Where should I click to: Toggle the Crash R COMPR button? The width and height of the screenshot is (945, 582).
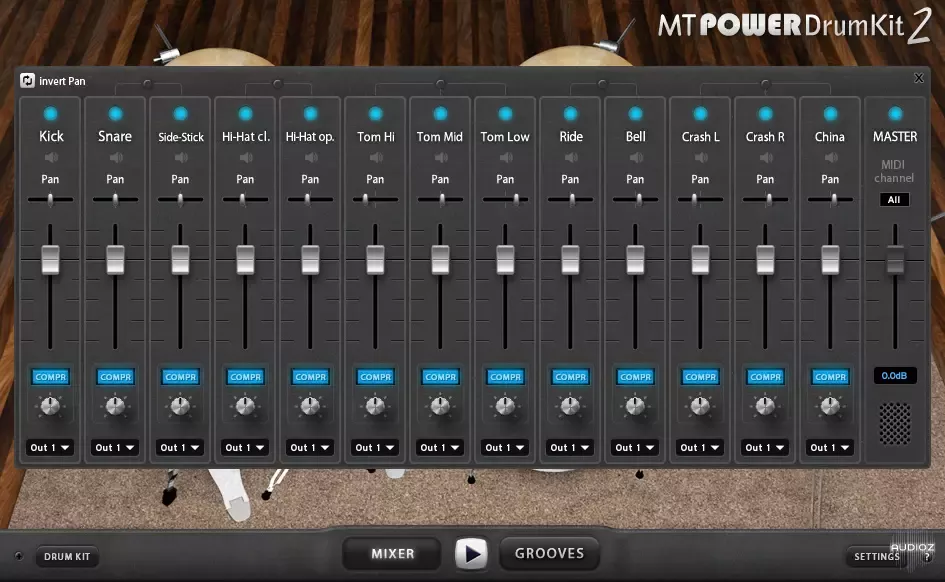click(766, 377)
